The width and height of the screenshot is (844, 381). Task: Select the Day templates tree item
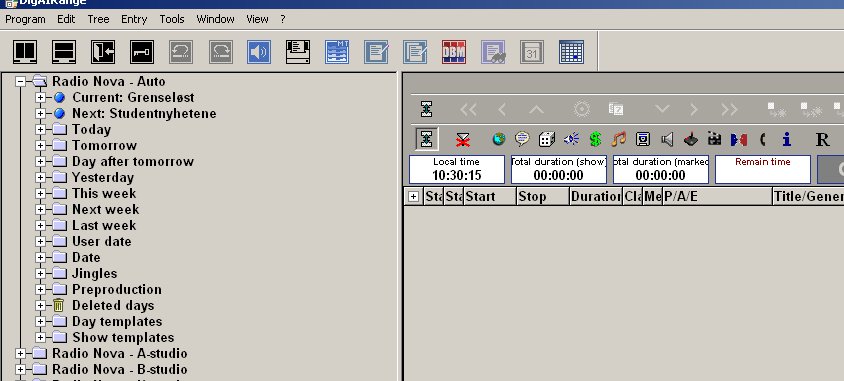point(117,321)
